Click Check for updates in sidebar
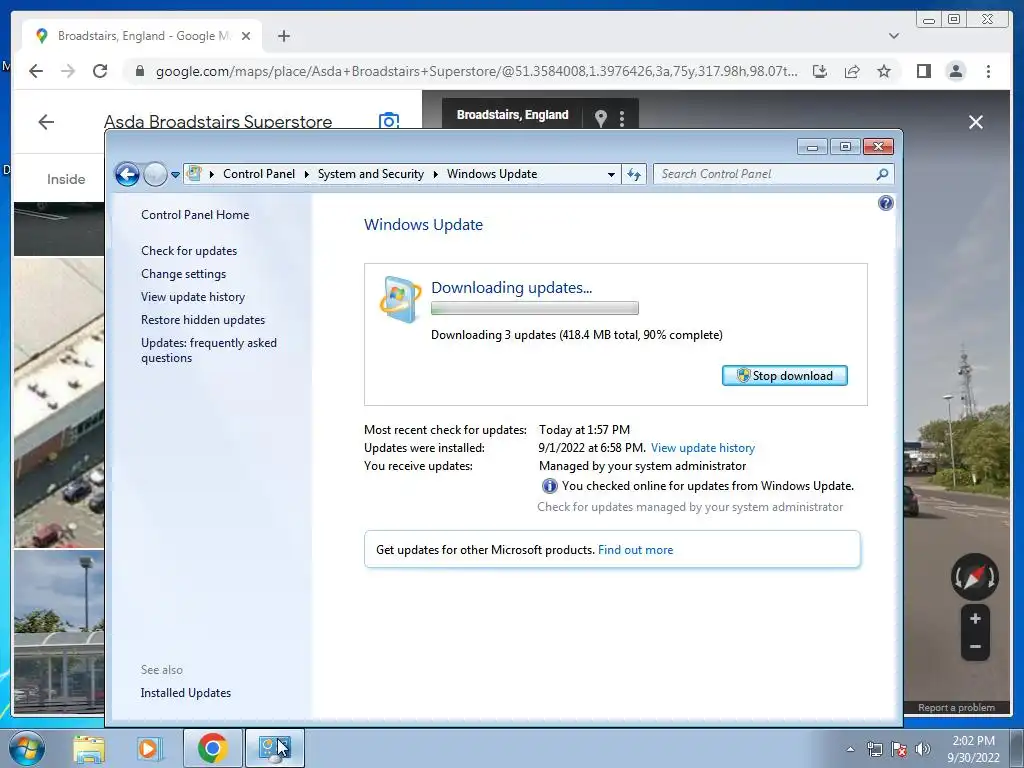Screen dimensions: 1024x768 (189, 251)
